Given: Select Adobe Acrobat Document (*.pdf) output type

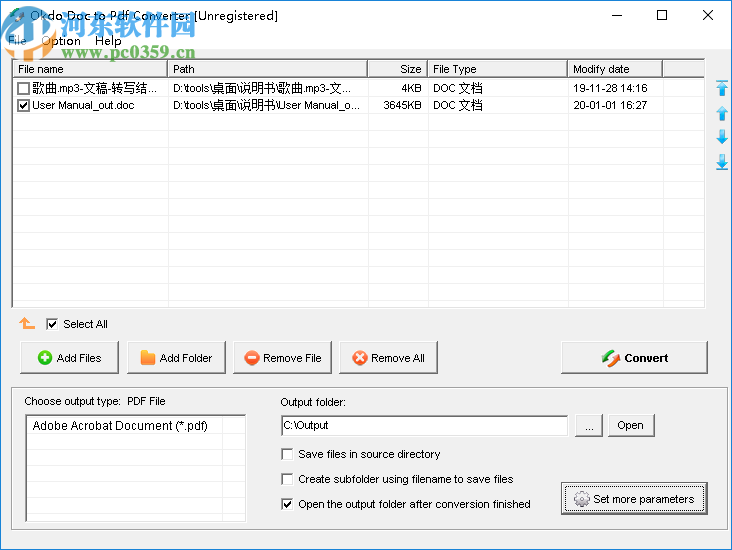Looking at the screenshot, I should click(120, 426).
